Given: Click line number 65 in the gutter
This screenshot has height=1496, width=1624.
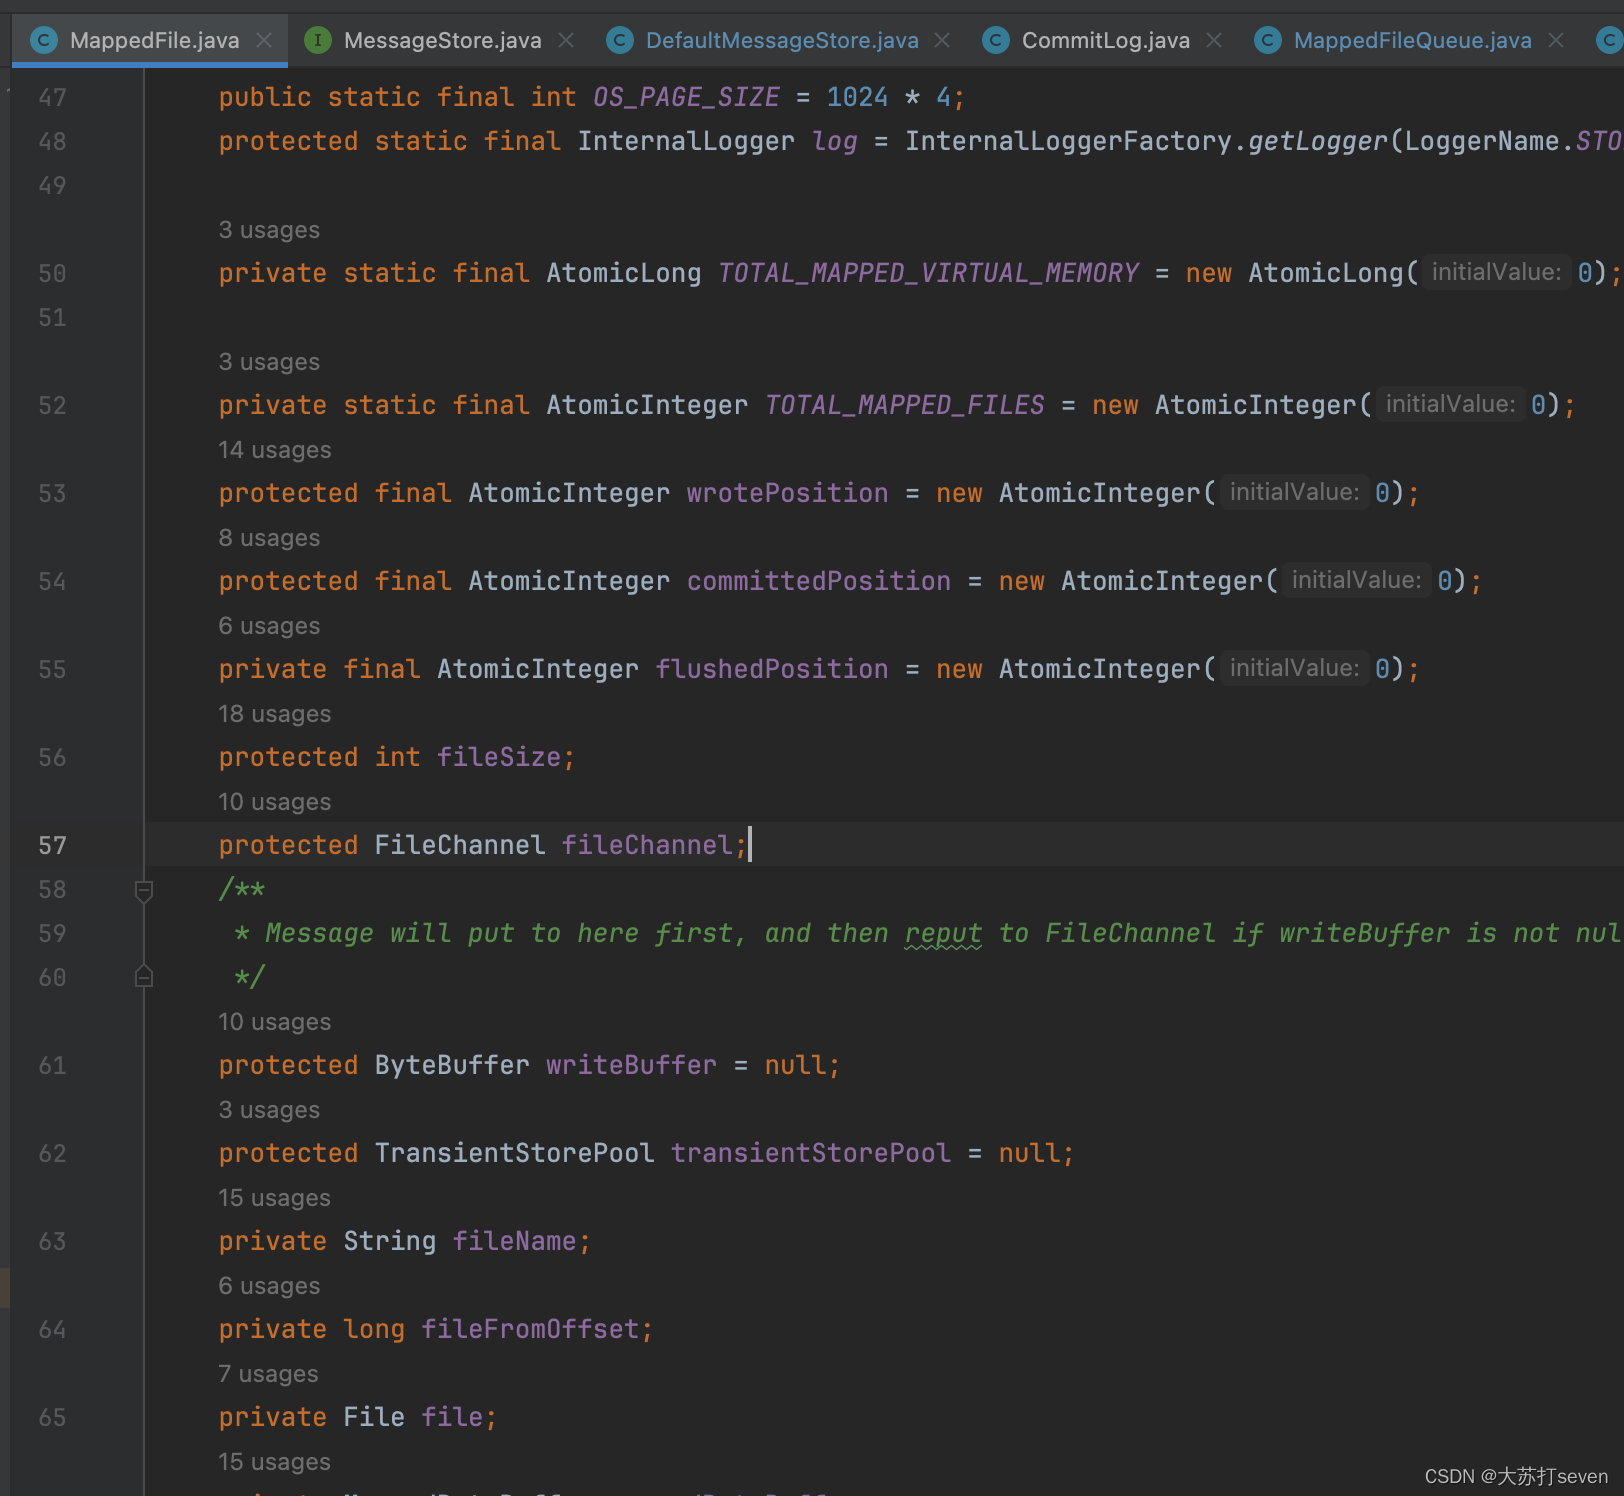Looking at the screenshot, I should point(52,1418).
